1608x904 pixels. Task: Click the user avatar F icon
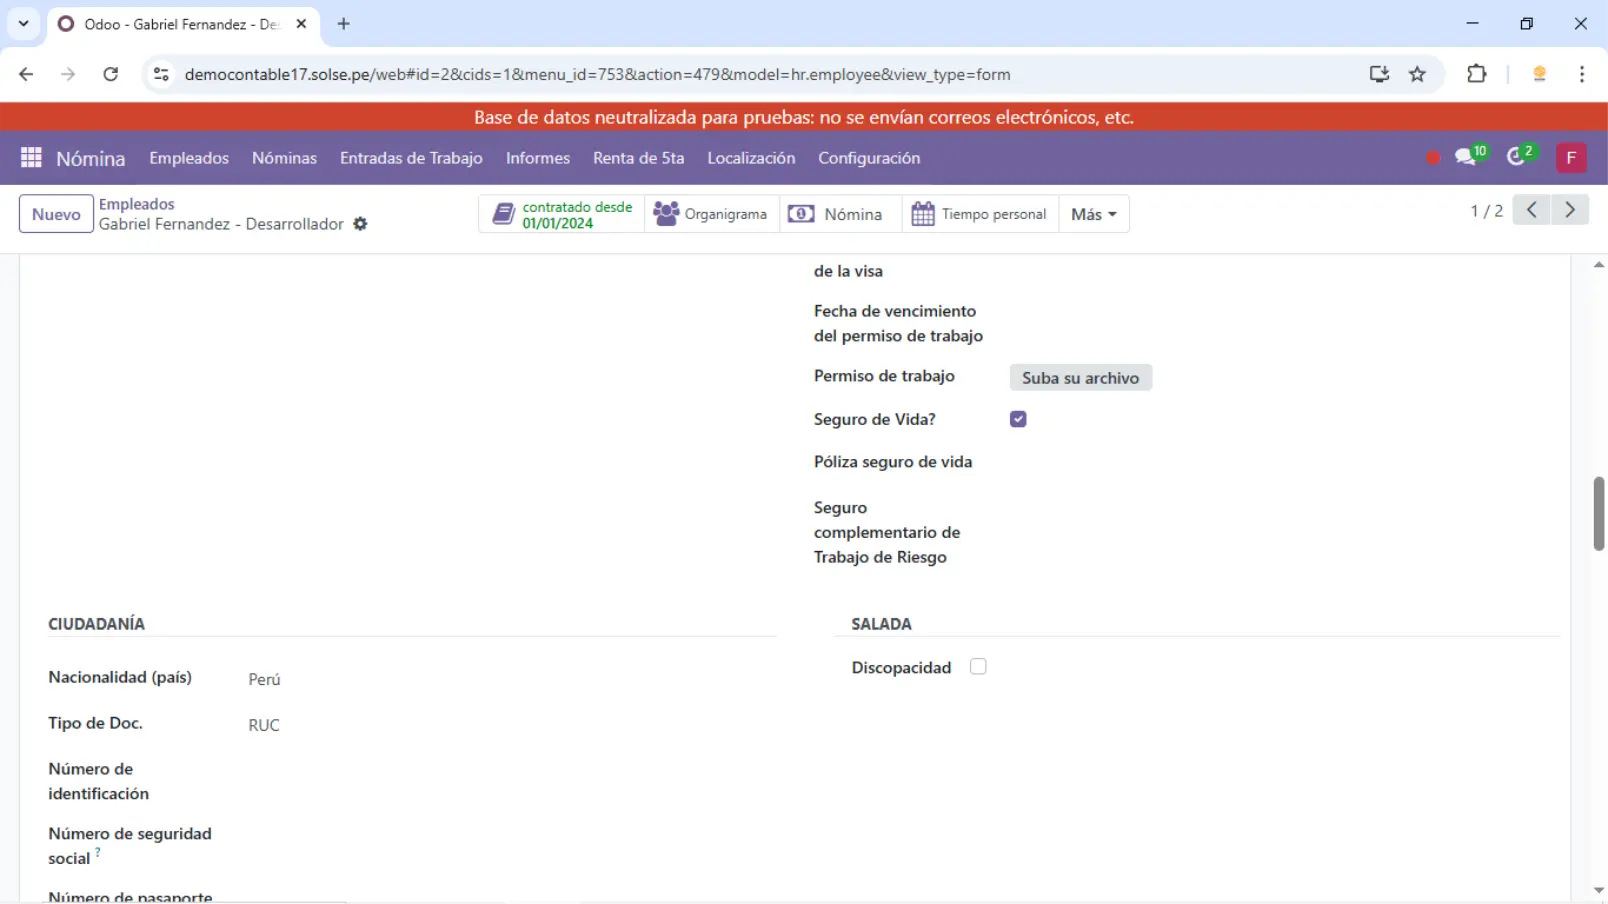pos(1570,158)
